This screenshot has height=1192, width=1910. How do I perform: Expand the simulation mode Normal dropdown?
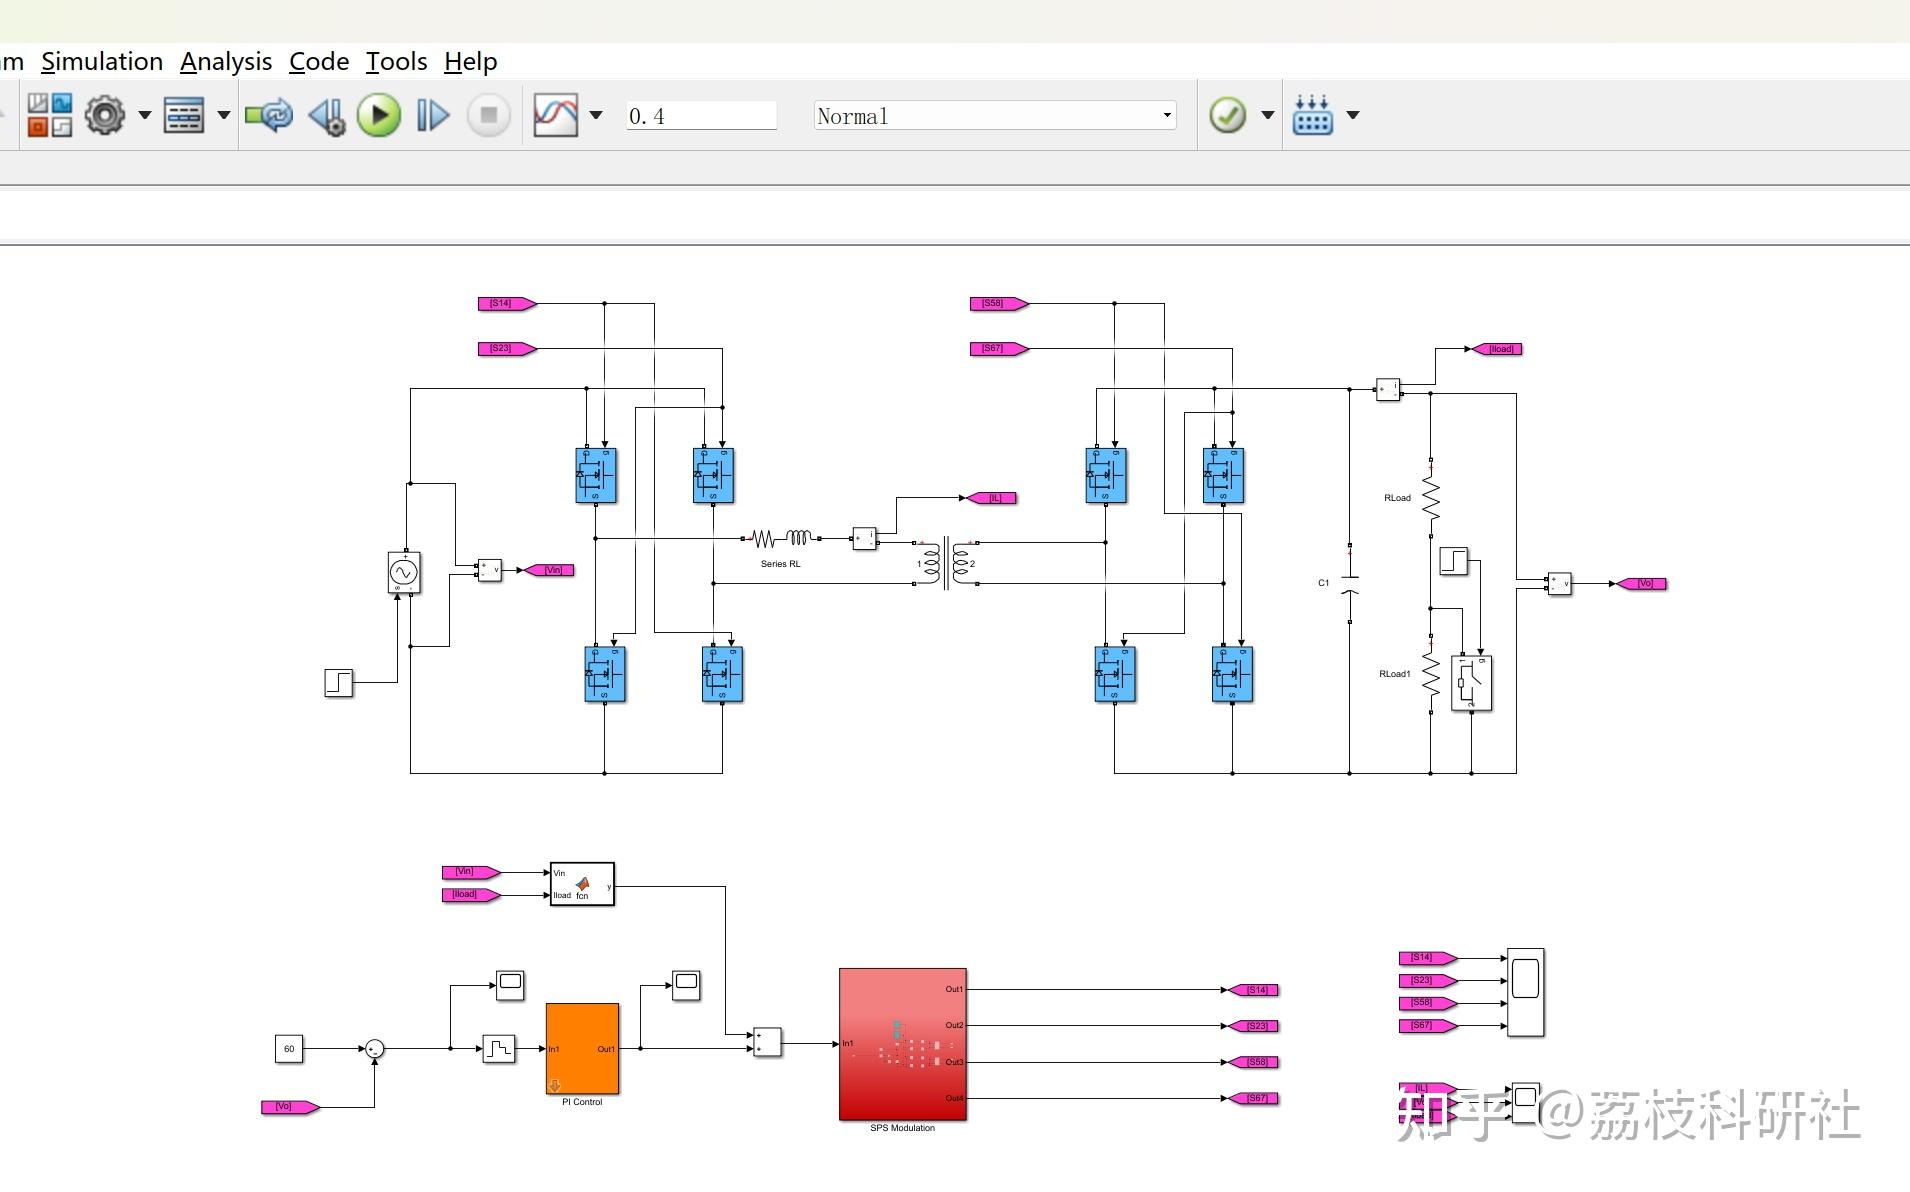(995, 116)
